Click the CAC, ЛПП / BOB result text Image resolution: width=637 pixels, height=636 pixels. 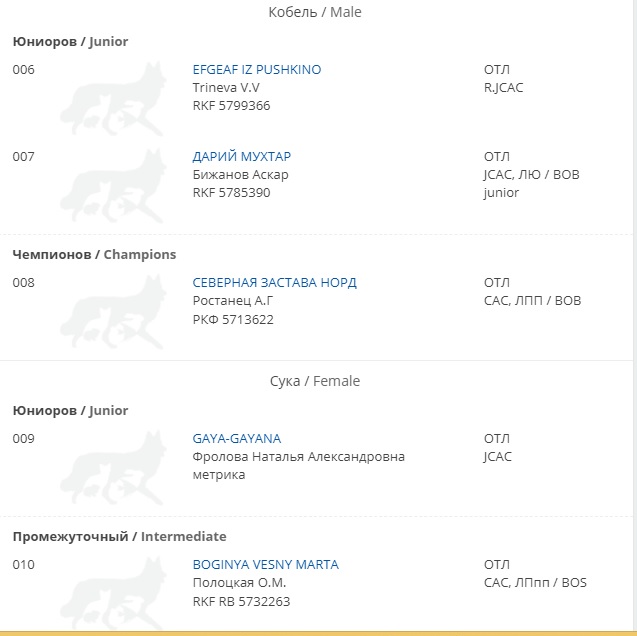(x=533, y=301)
